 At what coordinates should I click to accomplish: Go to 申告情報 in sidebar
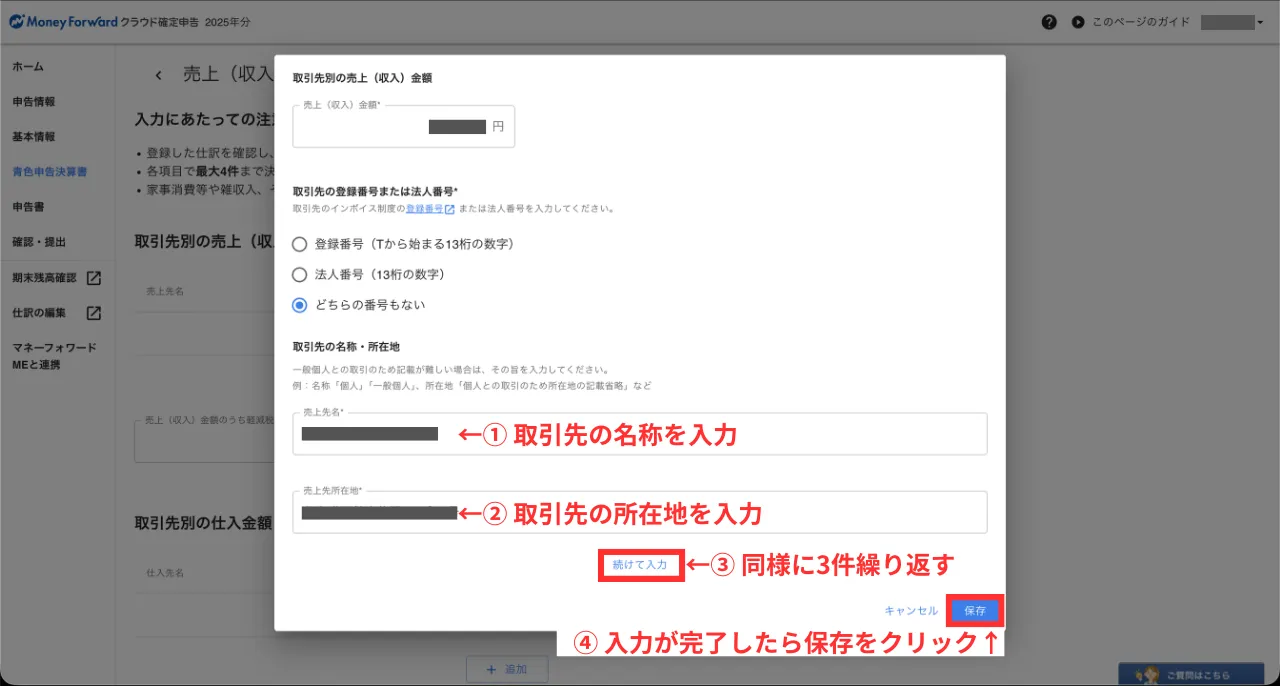coord(34,101)
